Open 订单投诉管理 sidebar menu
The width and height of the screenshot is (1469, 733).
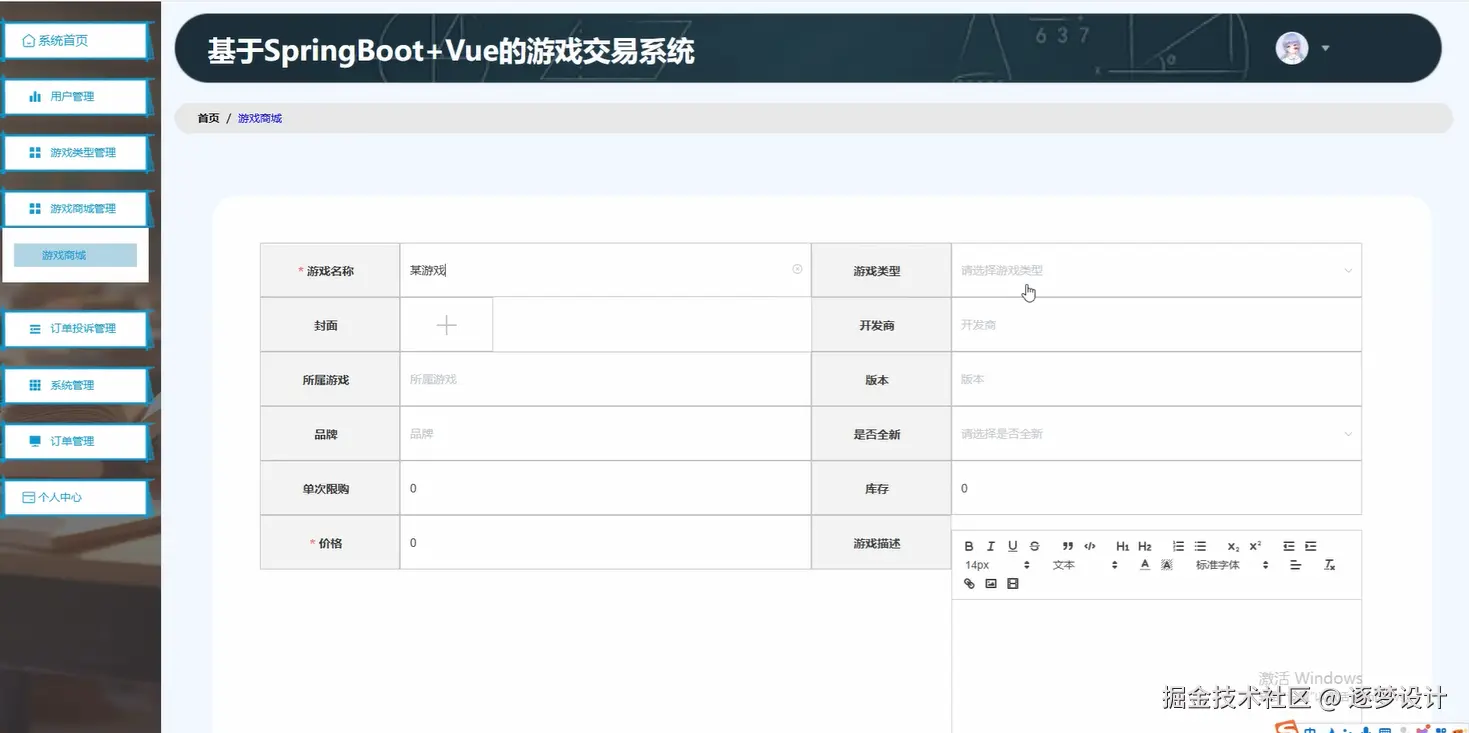[76, 328]
